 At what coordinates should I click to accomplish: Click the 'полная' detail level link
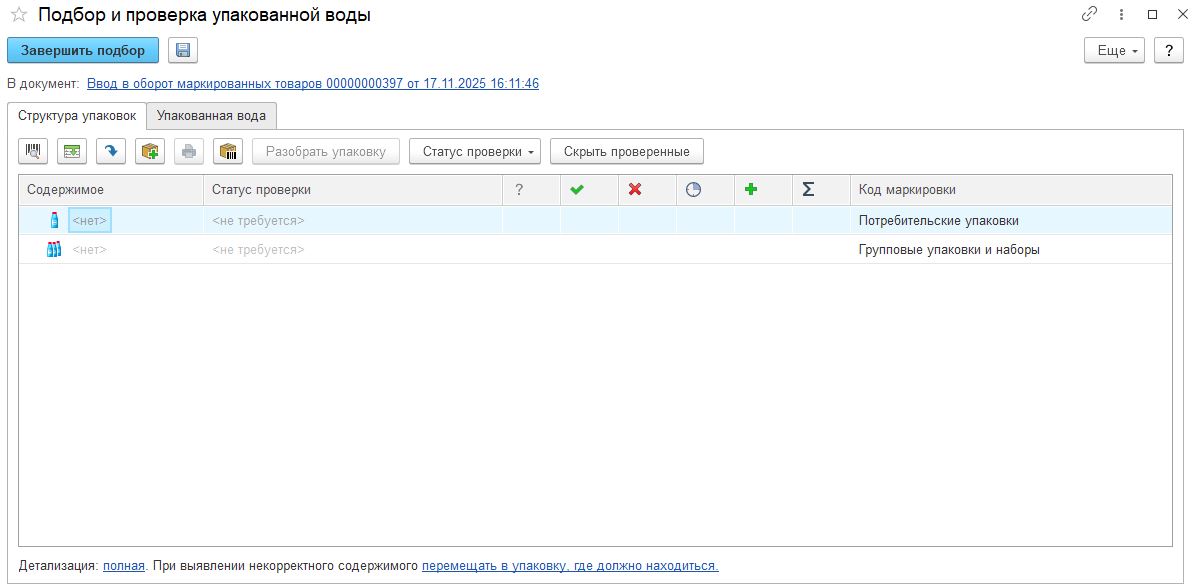[124, 565]
